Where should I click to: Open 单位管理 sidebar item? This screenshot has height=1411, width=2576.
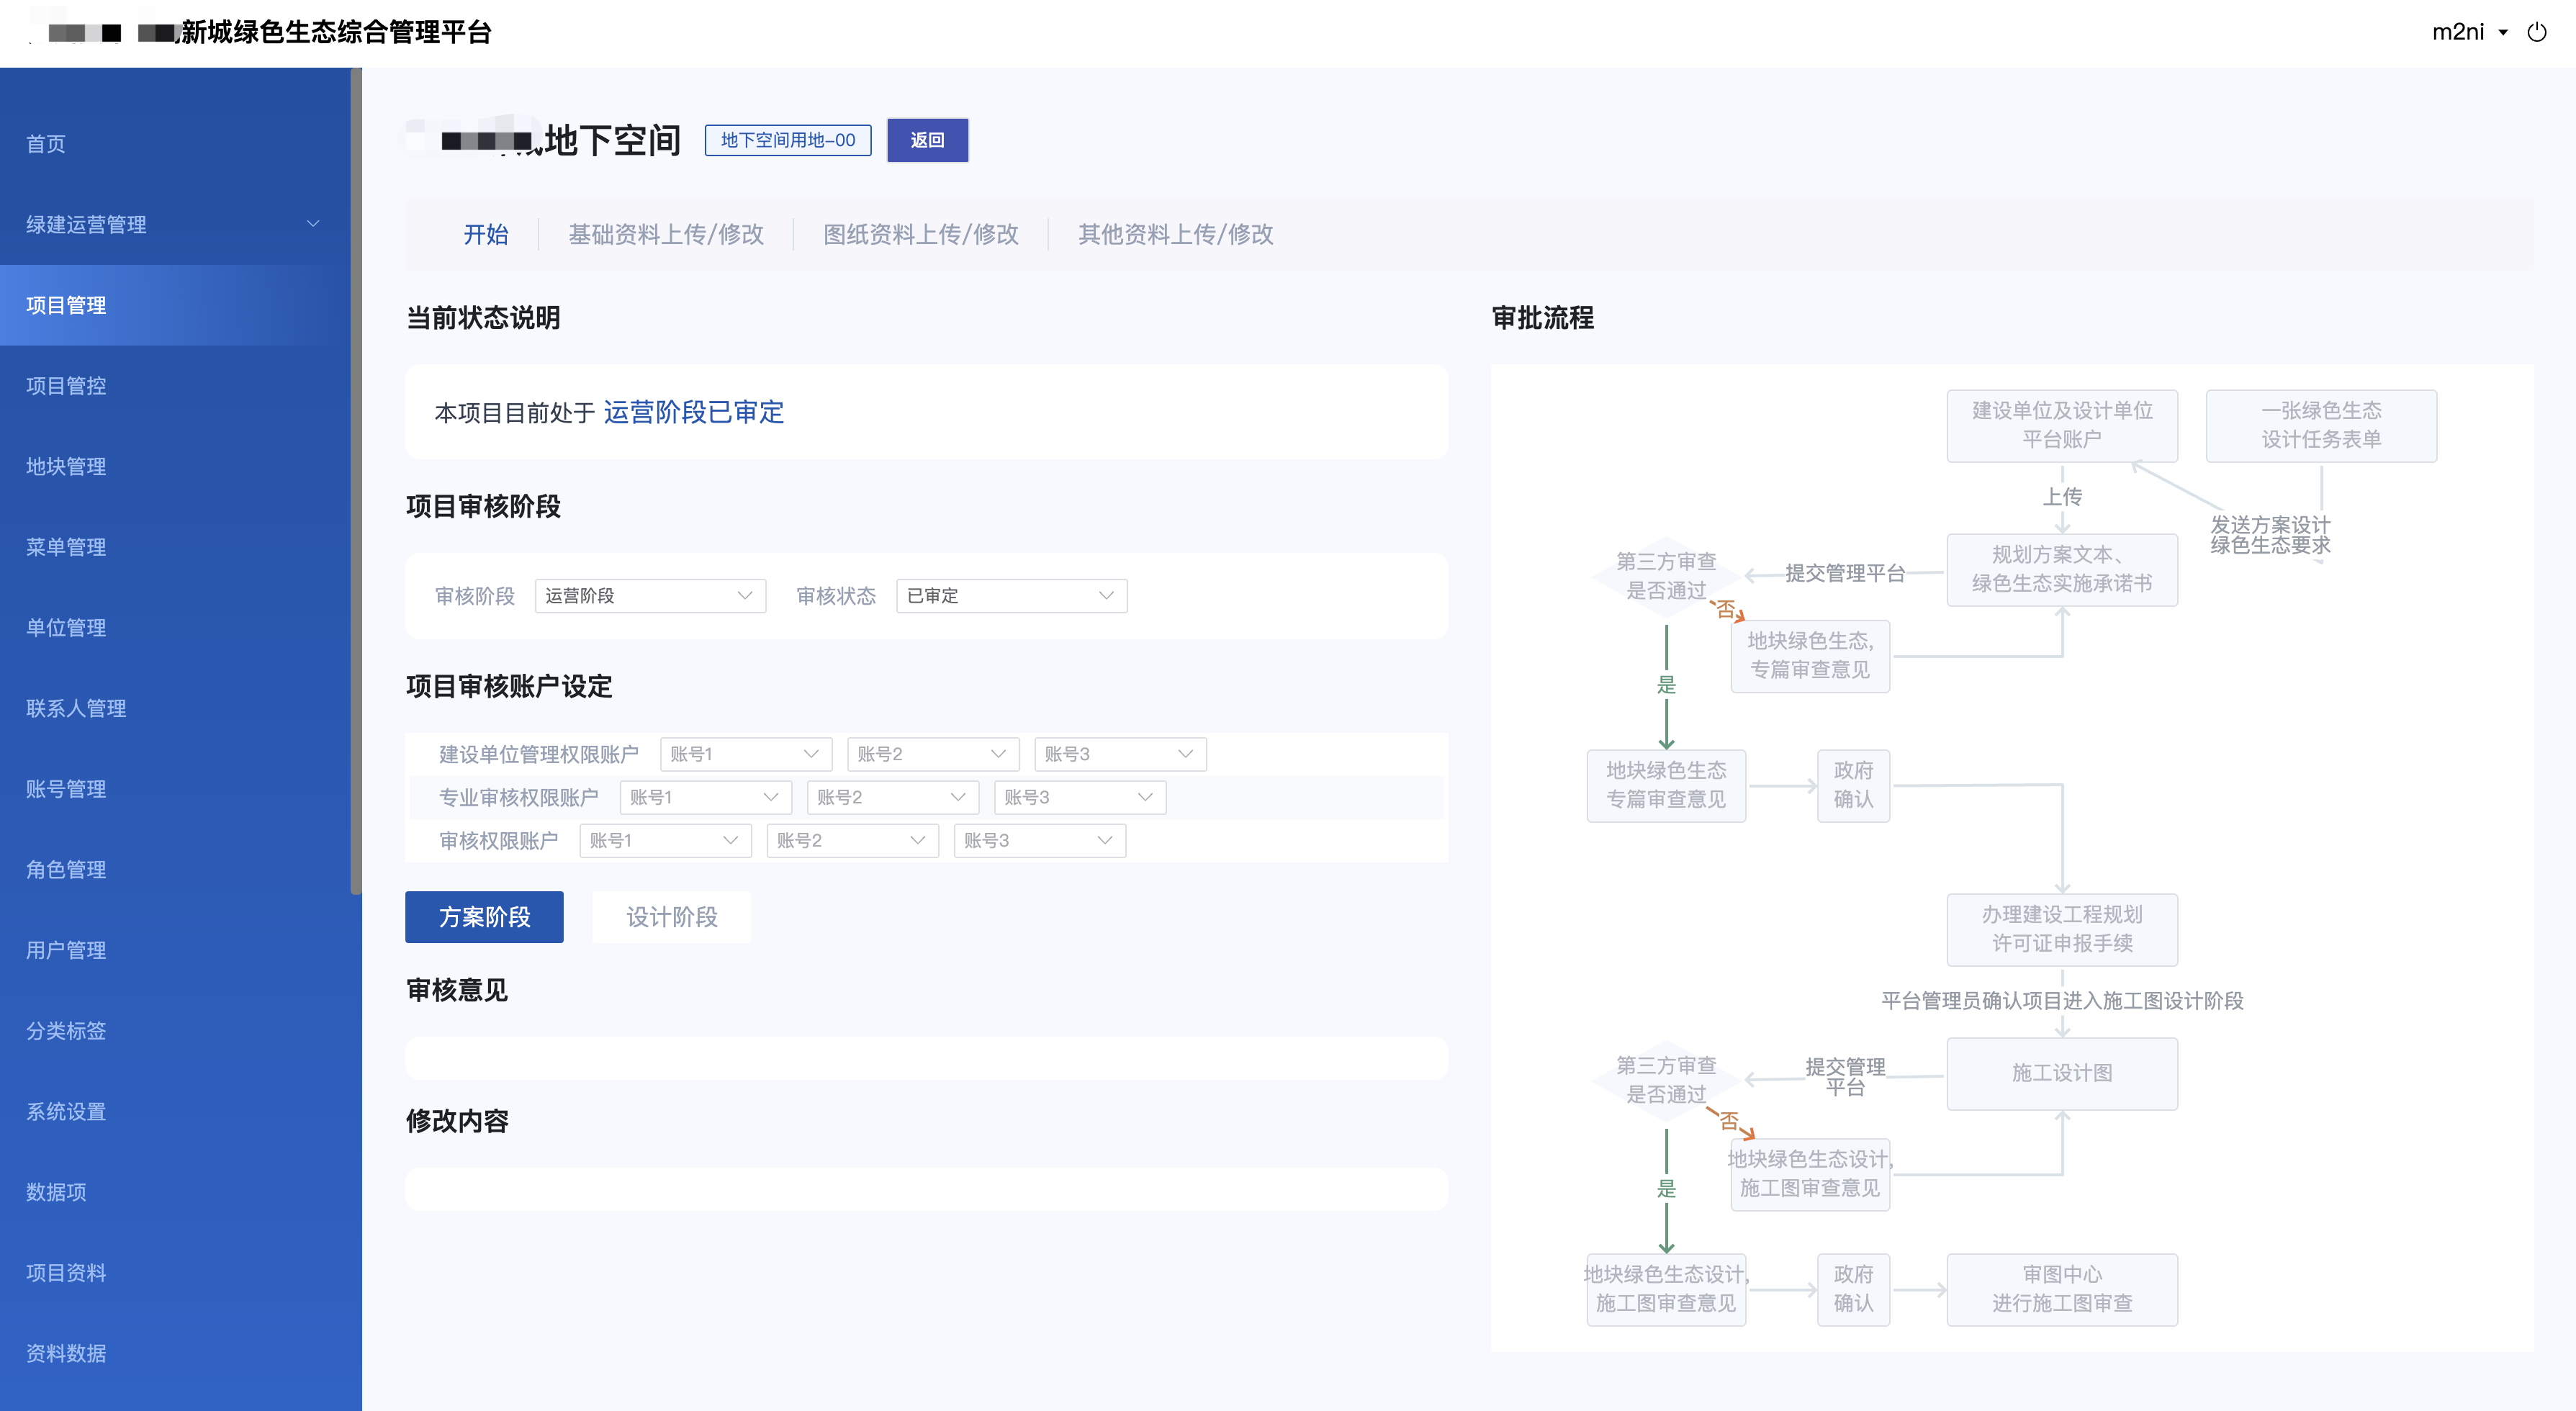click(175, 628)
